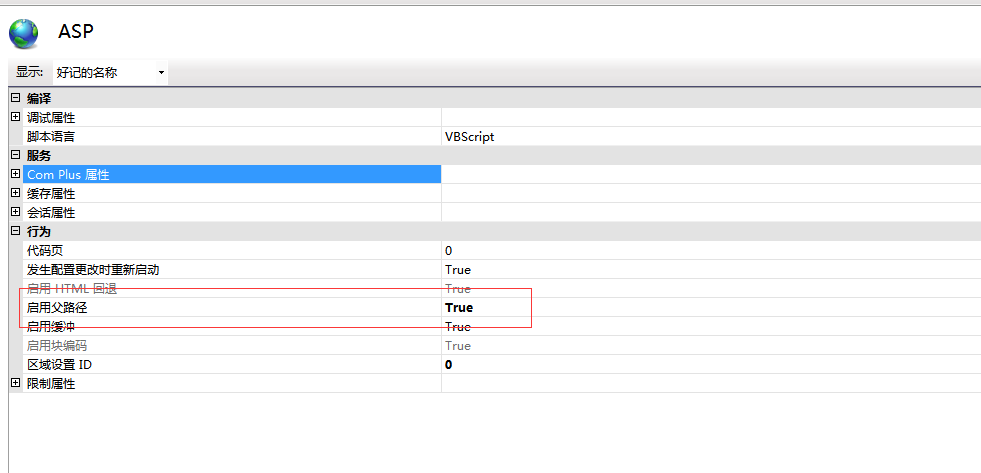Collapse the 服务 category
Viewport: 981px width, 473px height.
pyautogui.click(x=16, y=155)
